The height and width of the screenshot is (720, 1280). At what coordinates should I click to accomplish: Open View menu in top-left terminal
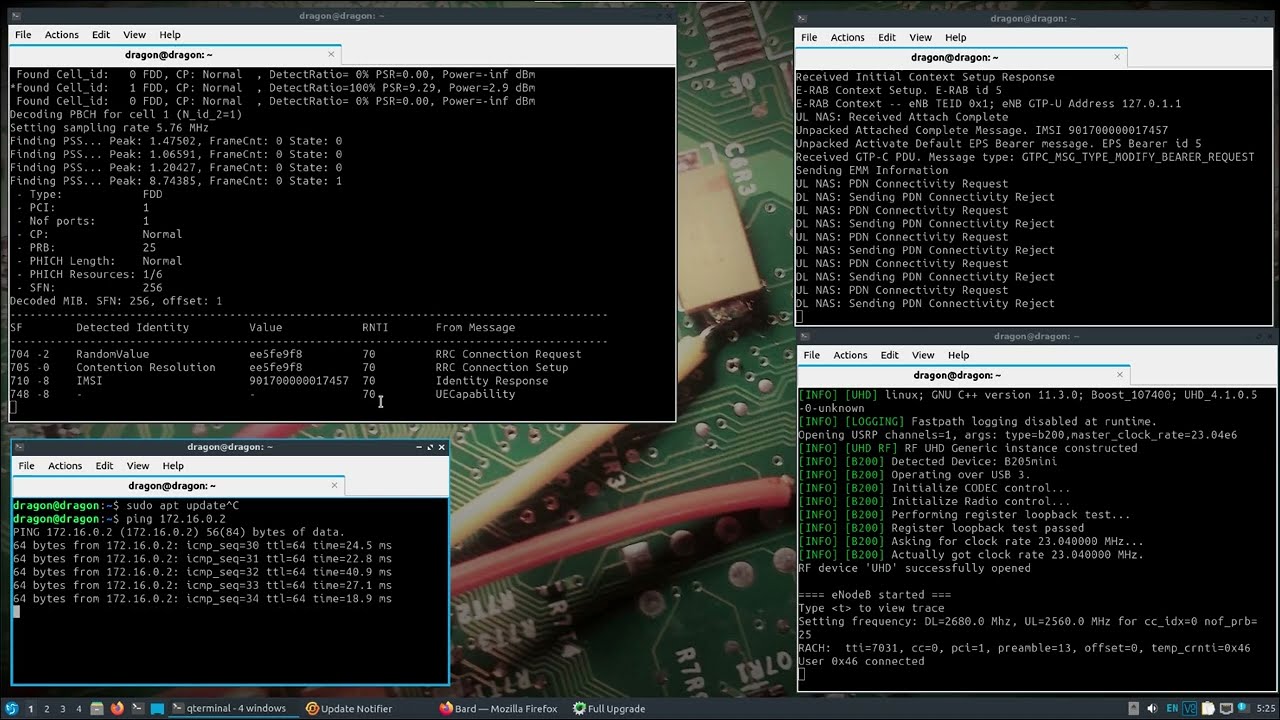[x=134, y=35]
